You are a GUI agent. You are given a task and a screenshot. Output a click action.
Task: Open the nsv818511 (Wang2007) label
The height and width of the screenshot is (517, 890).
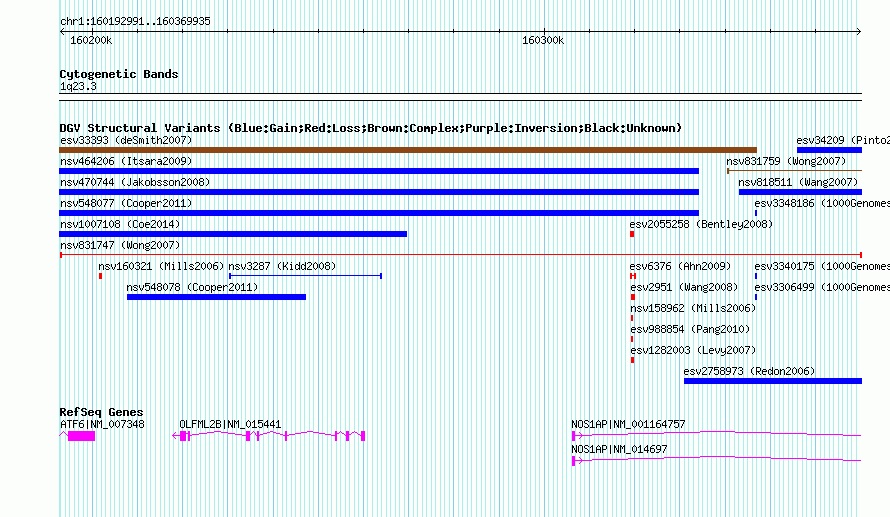pyautogui.click(x=798, y=182)
